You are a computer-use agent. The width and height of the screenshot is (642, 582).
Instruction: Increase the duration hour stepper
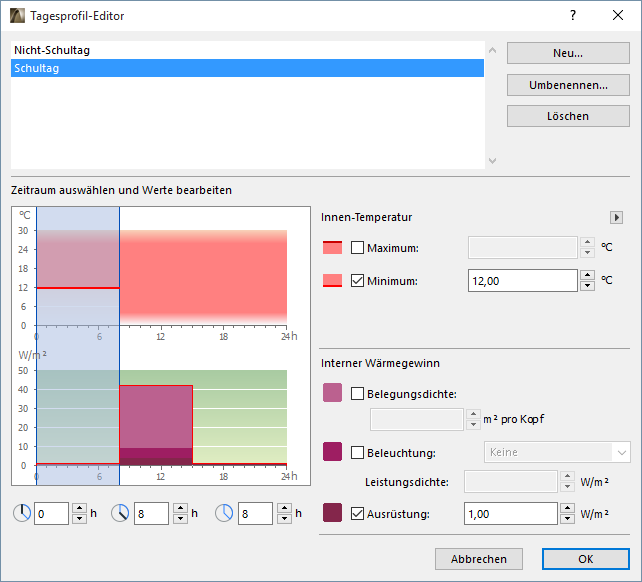click(284, 508)
